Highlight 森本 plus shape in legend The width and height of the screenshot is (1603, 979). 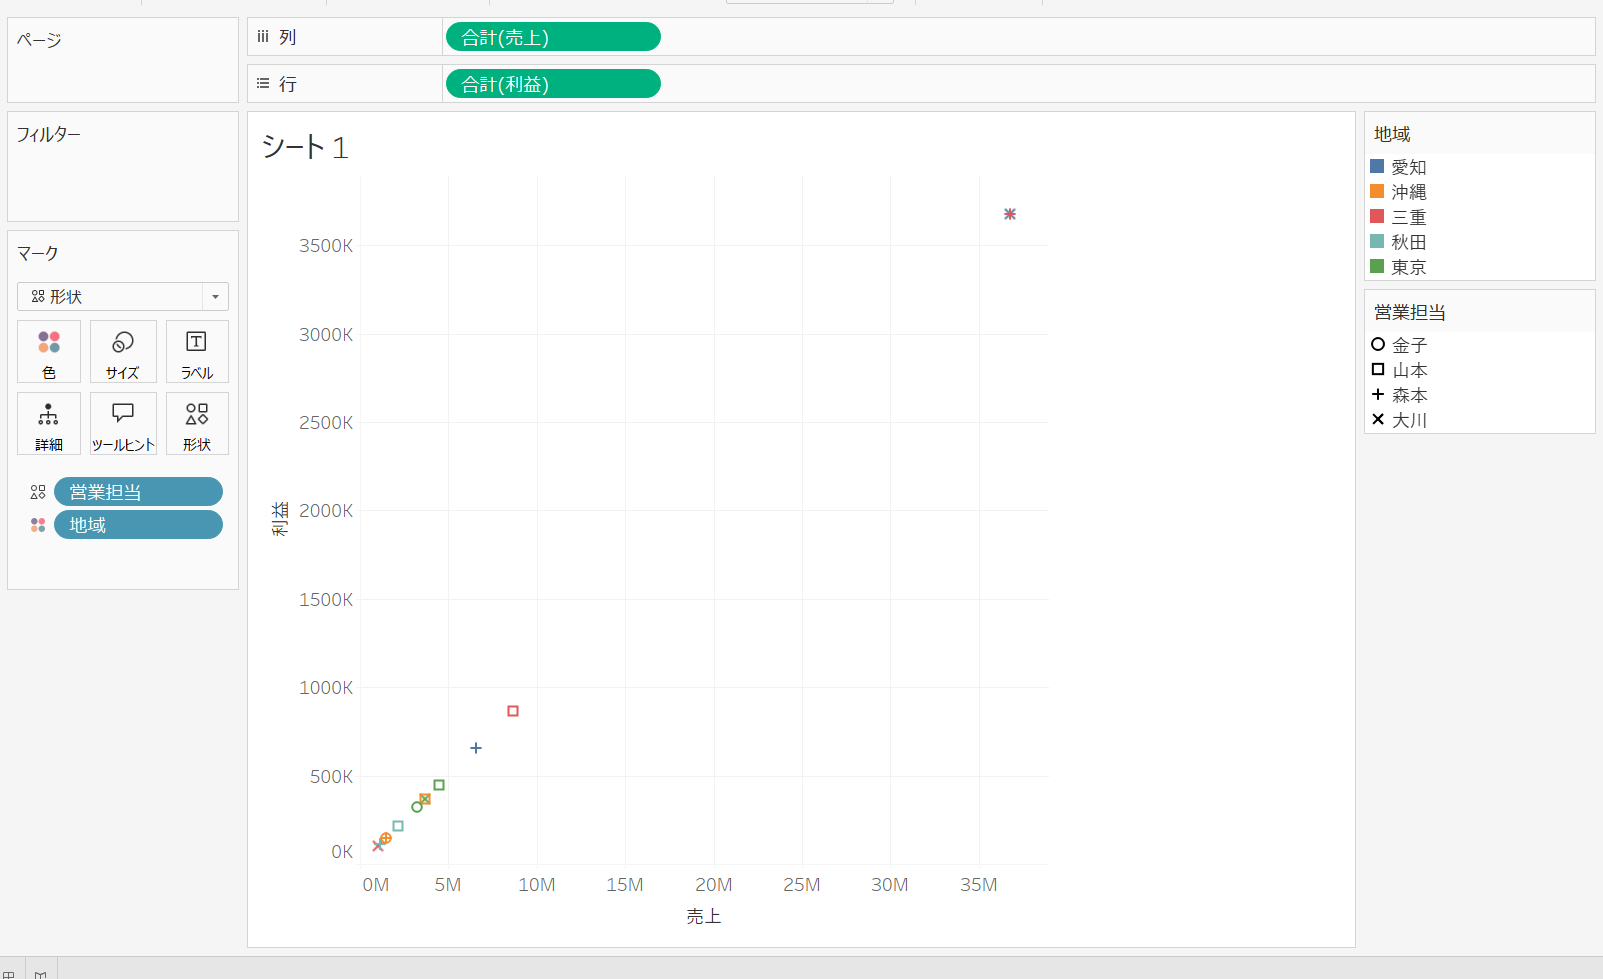click(1378, 395)
